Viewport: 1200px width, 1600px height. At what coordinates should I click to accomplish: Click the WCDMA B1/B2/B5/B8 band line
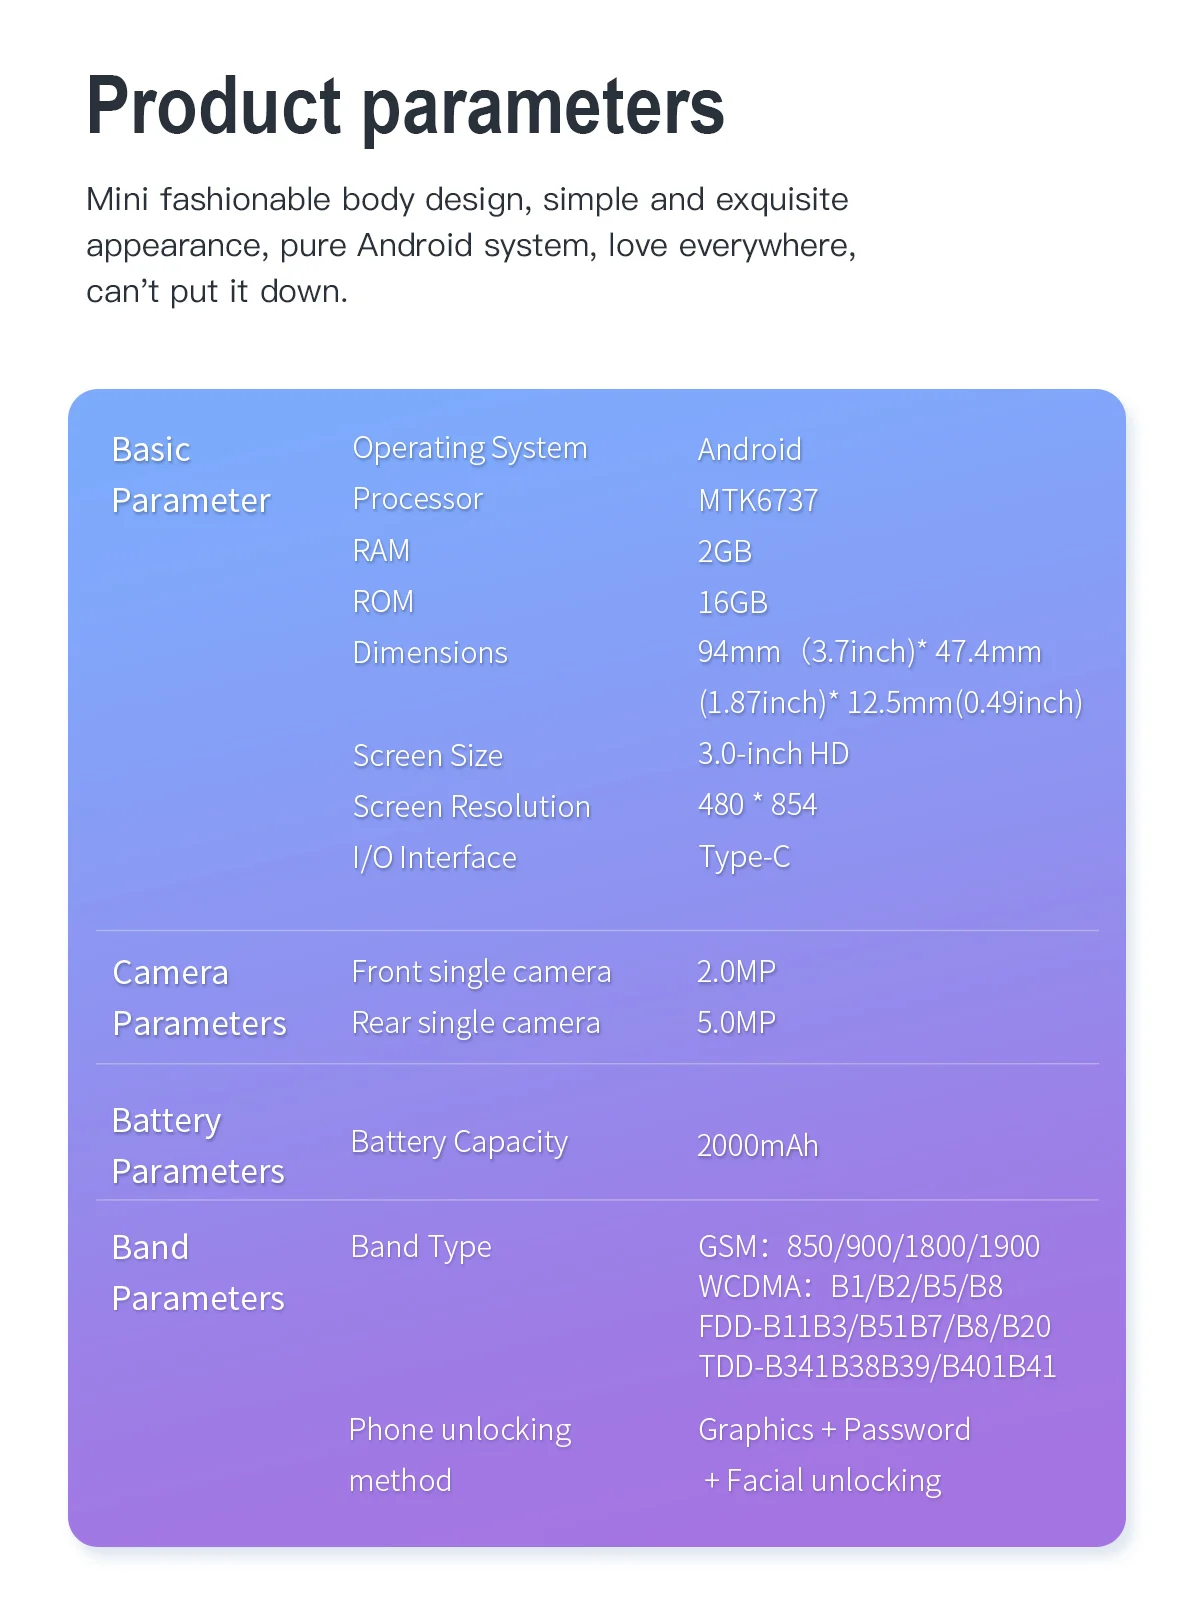pos(850,1286)
